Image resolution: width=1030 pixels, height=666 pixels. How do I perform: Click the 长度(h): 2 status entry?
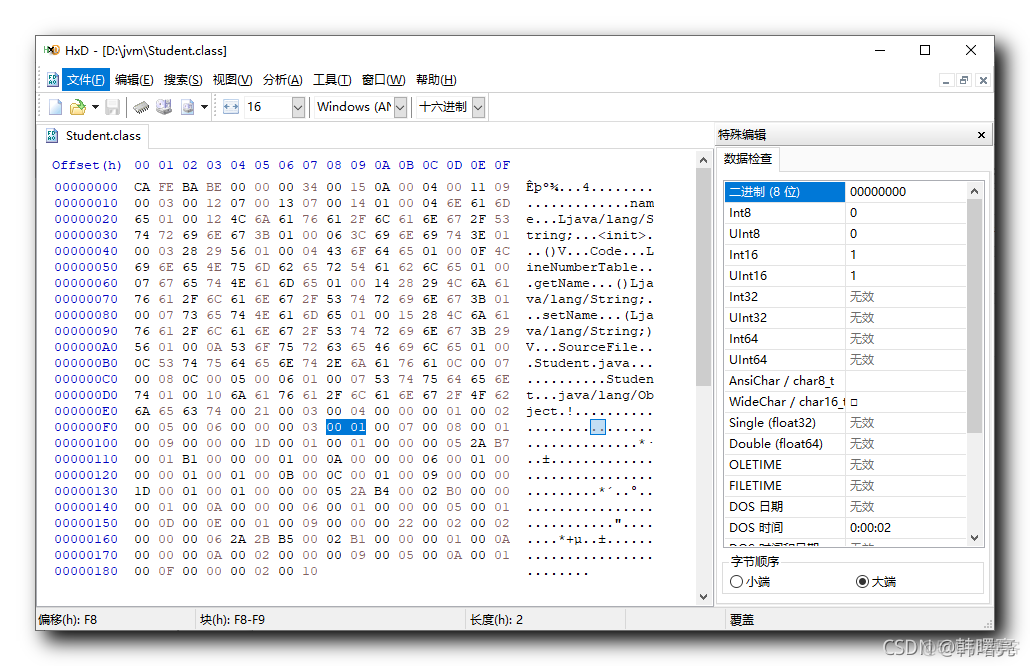[497, 620]
